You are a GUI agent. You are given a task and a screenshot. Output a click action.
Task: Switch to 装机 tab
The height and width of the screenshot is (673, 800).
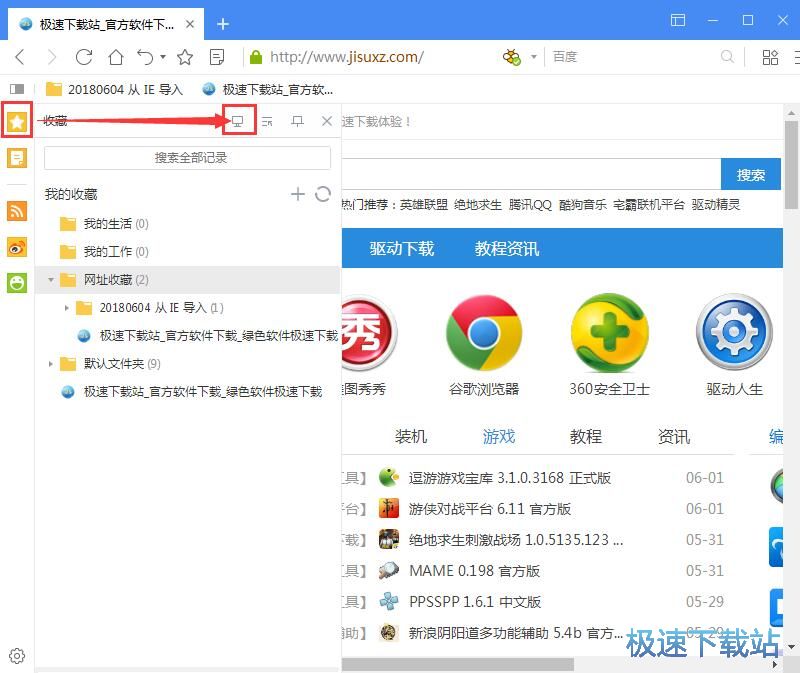410,437
